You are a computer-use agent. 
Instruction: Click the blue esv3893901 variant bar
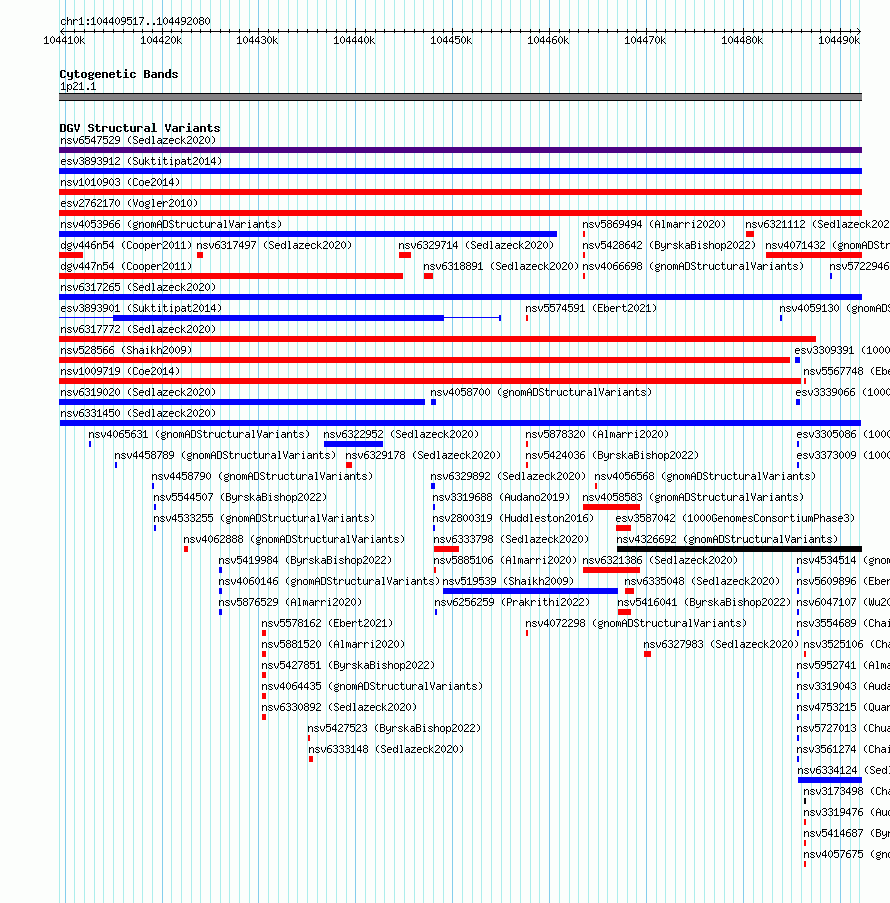pyautogui.click(x=278, y=318)
